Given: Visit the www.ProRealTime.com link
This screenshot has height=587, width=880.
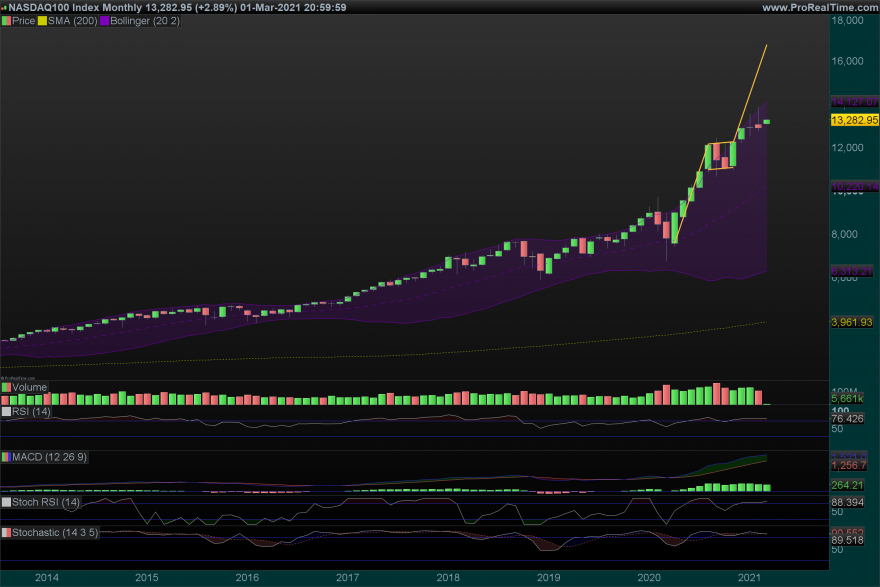Looking at the screenshot, I should point(820,7).
